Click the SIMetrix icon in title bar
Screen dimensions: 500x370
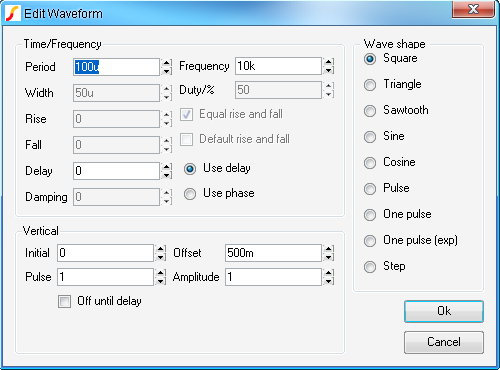click(13, 14)
